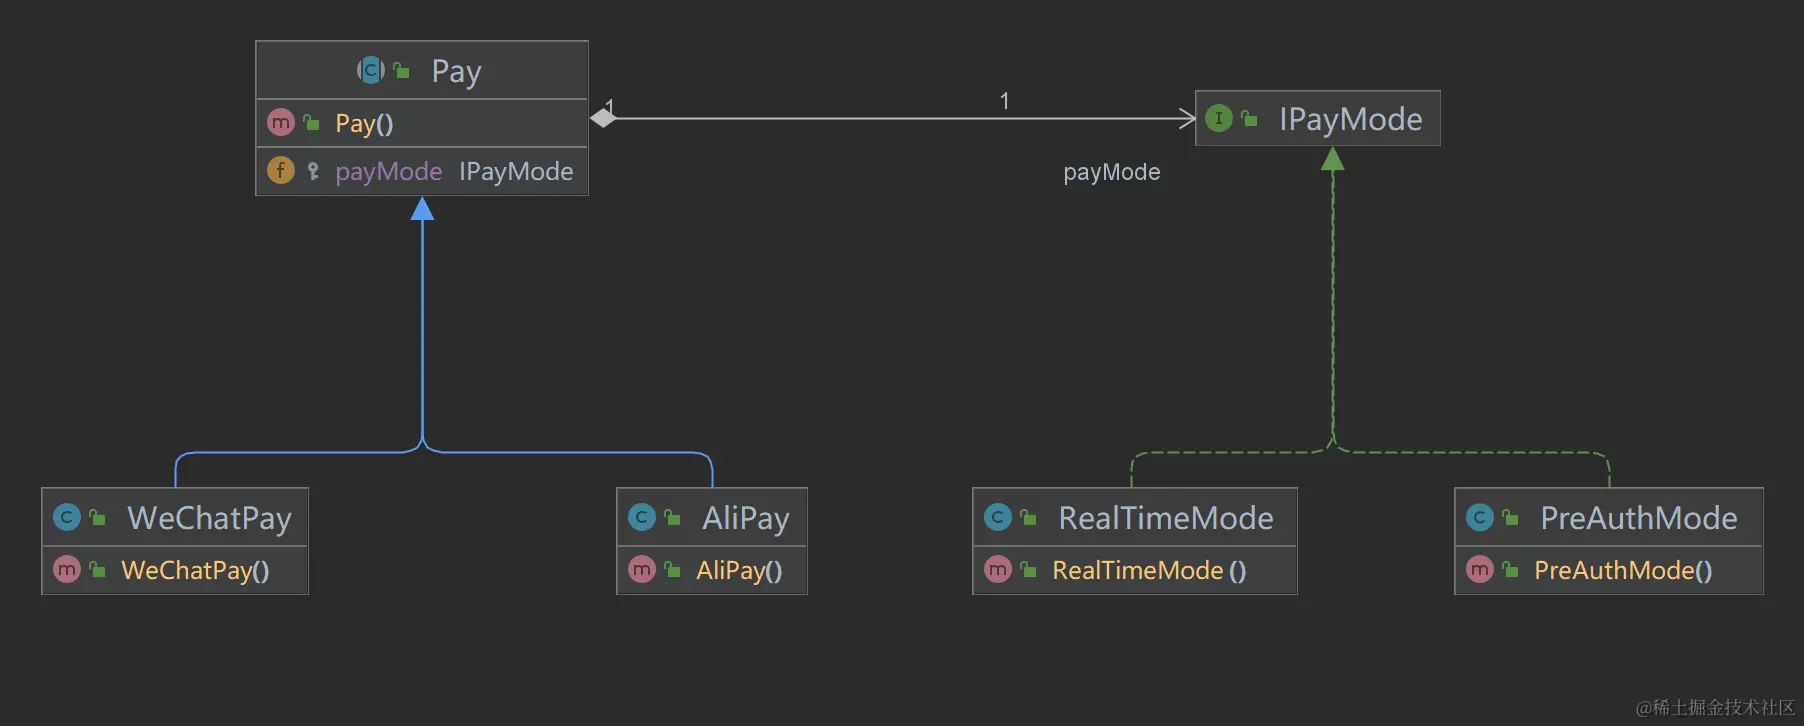Click the method icon beside WeChatPay() constructor
Screen dimensions: 1804x726
[66, 570]
